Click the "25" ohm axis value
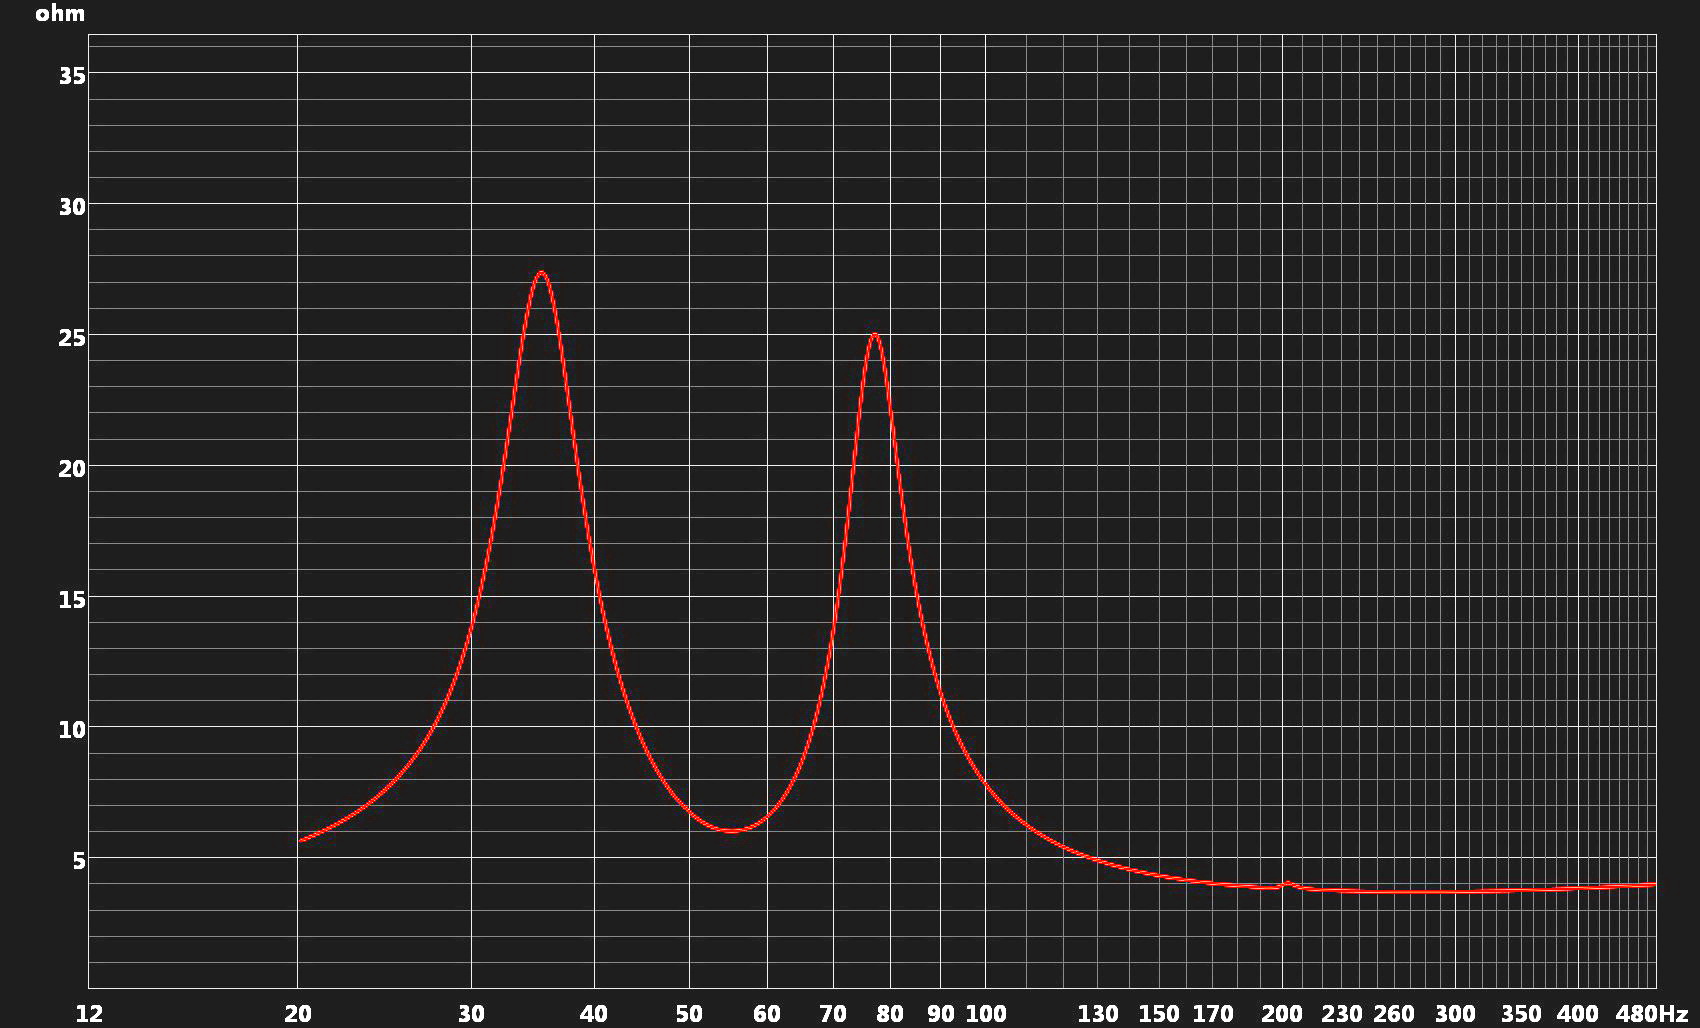The image size is (1700, 1028). point(72,337)
